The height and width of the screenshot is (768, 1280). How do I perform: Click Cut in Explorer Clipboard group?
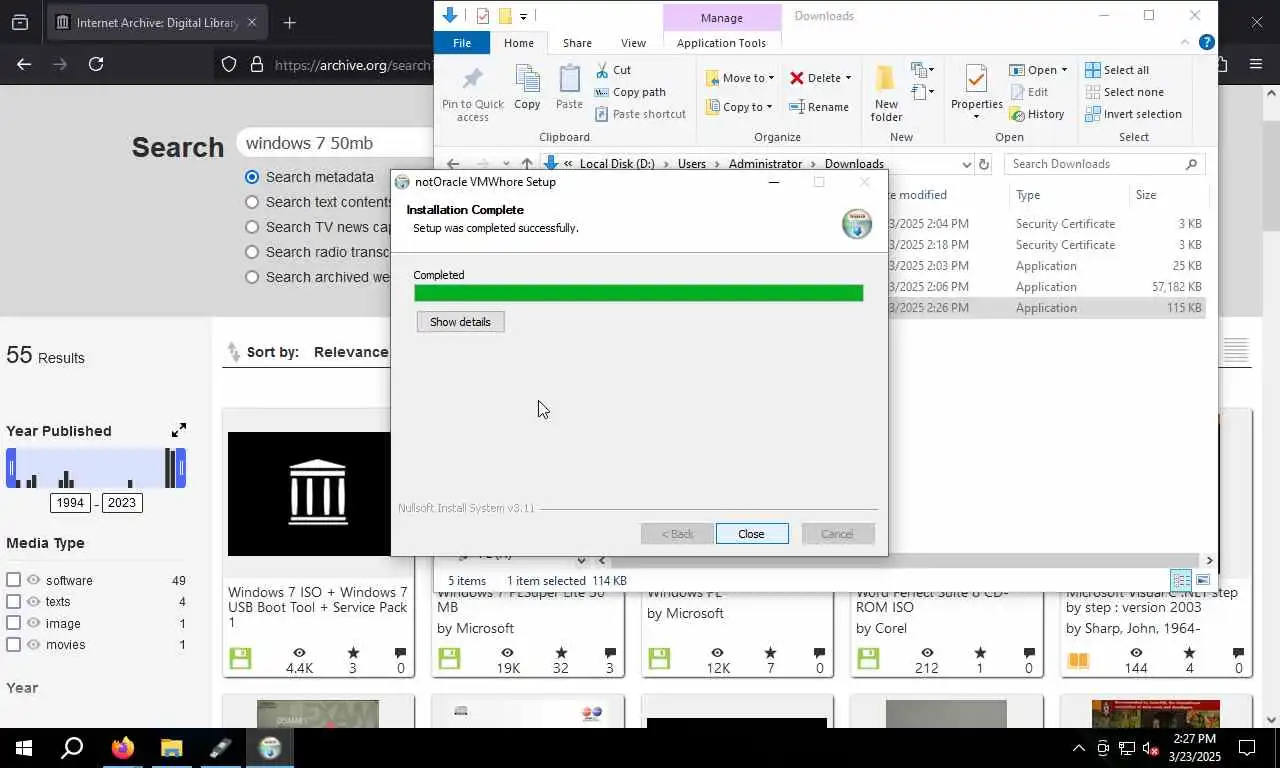pos(613,70)
